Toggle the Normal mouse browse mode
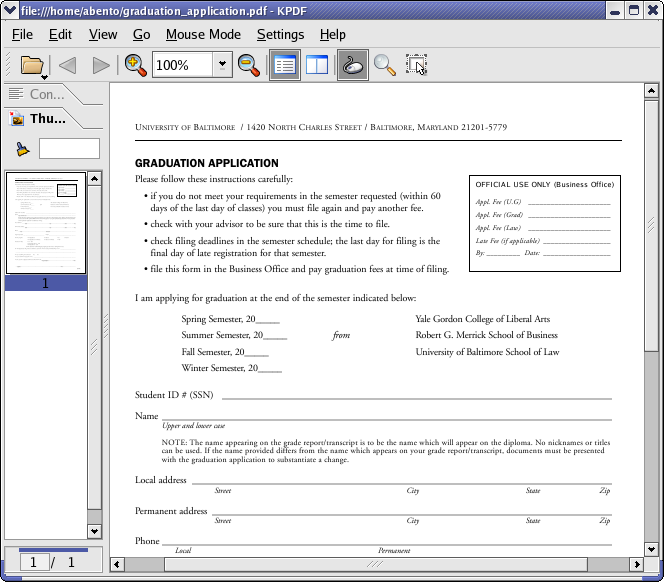 point(352,65)
